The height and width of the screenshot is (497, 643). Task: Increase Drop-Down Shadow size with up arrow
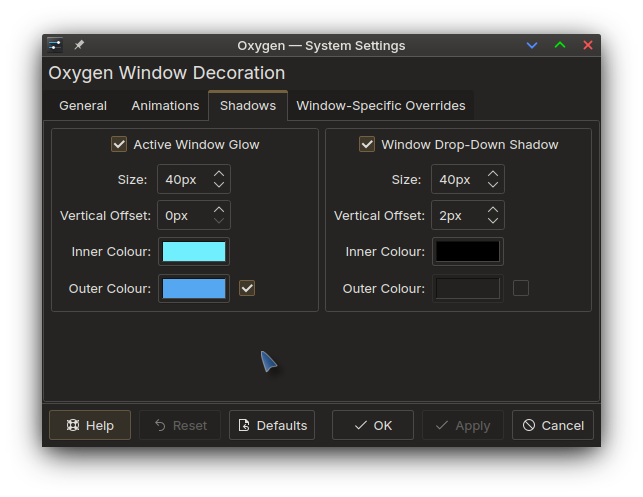(493, 173)
